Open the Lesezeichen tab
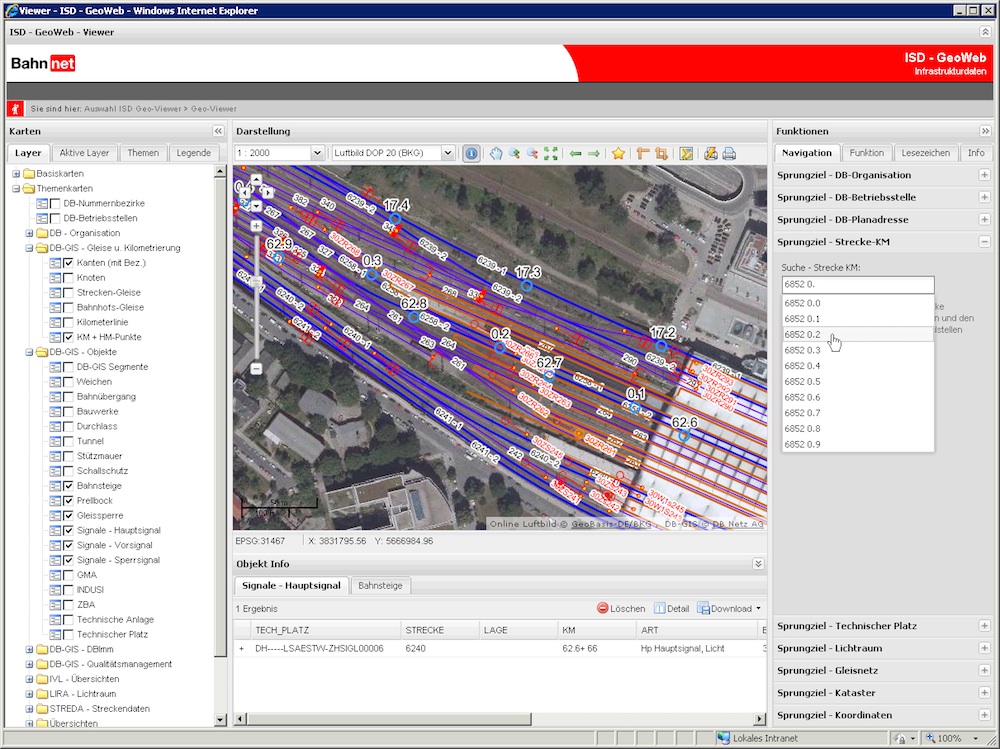 pos(925,153)
